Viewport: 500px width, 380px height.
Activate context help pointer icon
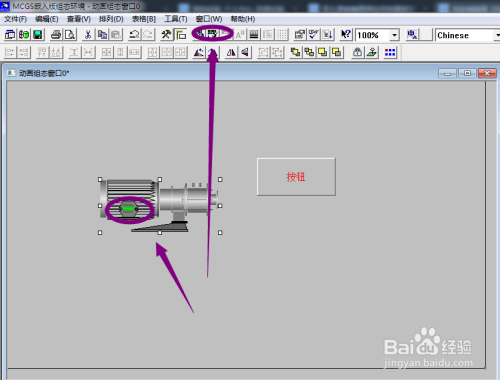tap(346, 34)
